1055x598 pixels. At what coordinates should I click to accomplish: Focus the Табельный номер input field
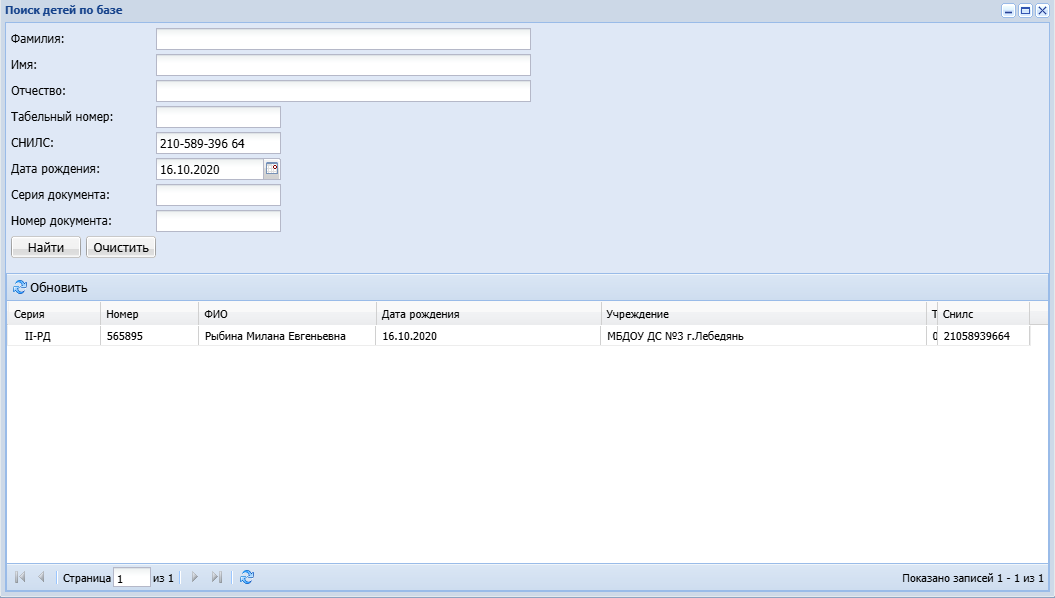pos(218,117)
